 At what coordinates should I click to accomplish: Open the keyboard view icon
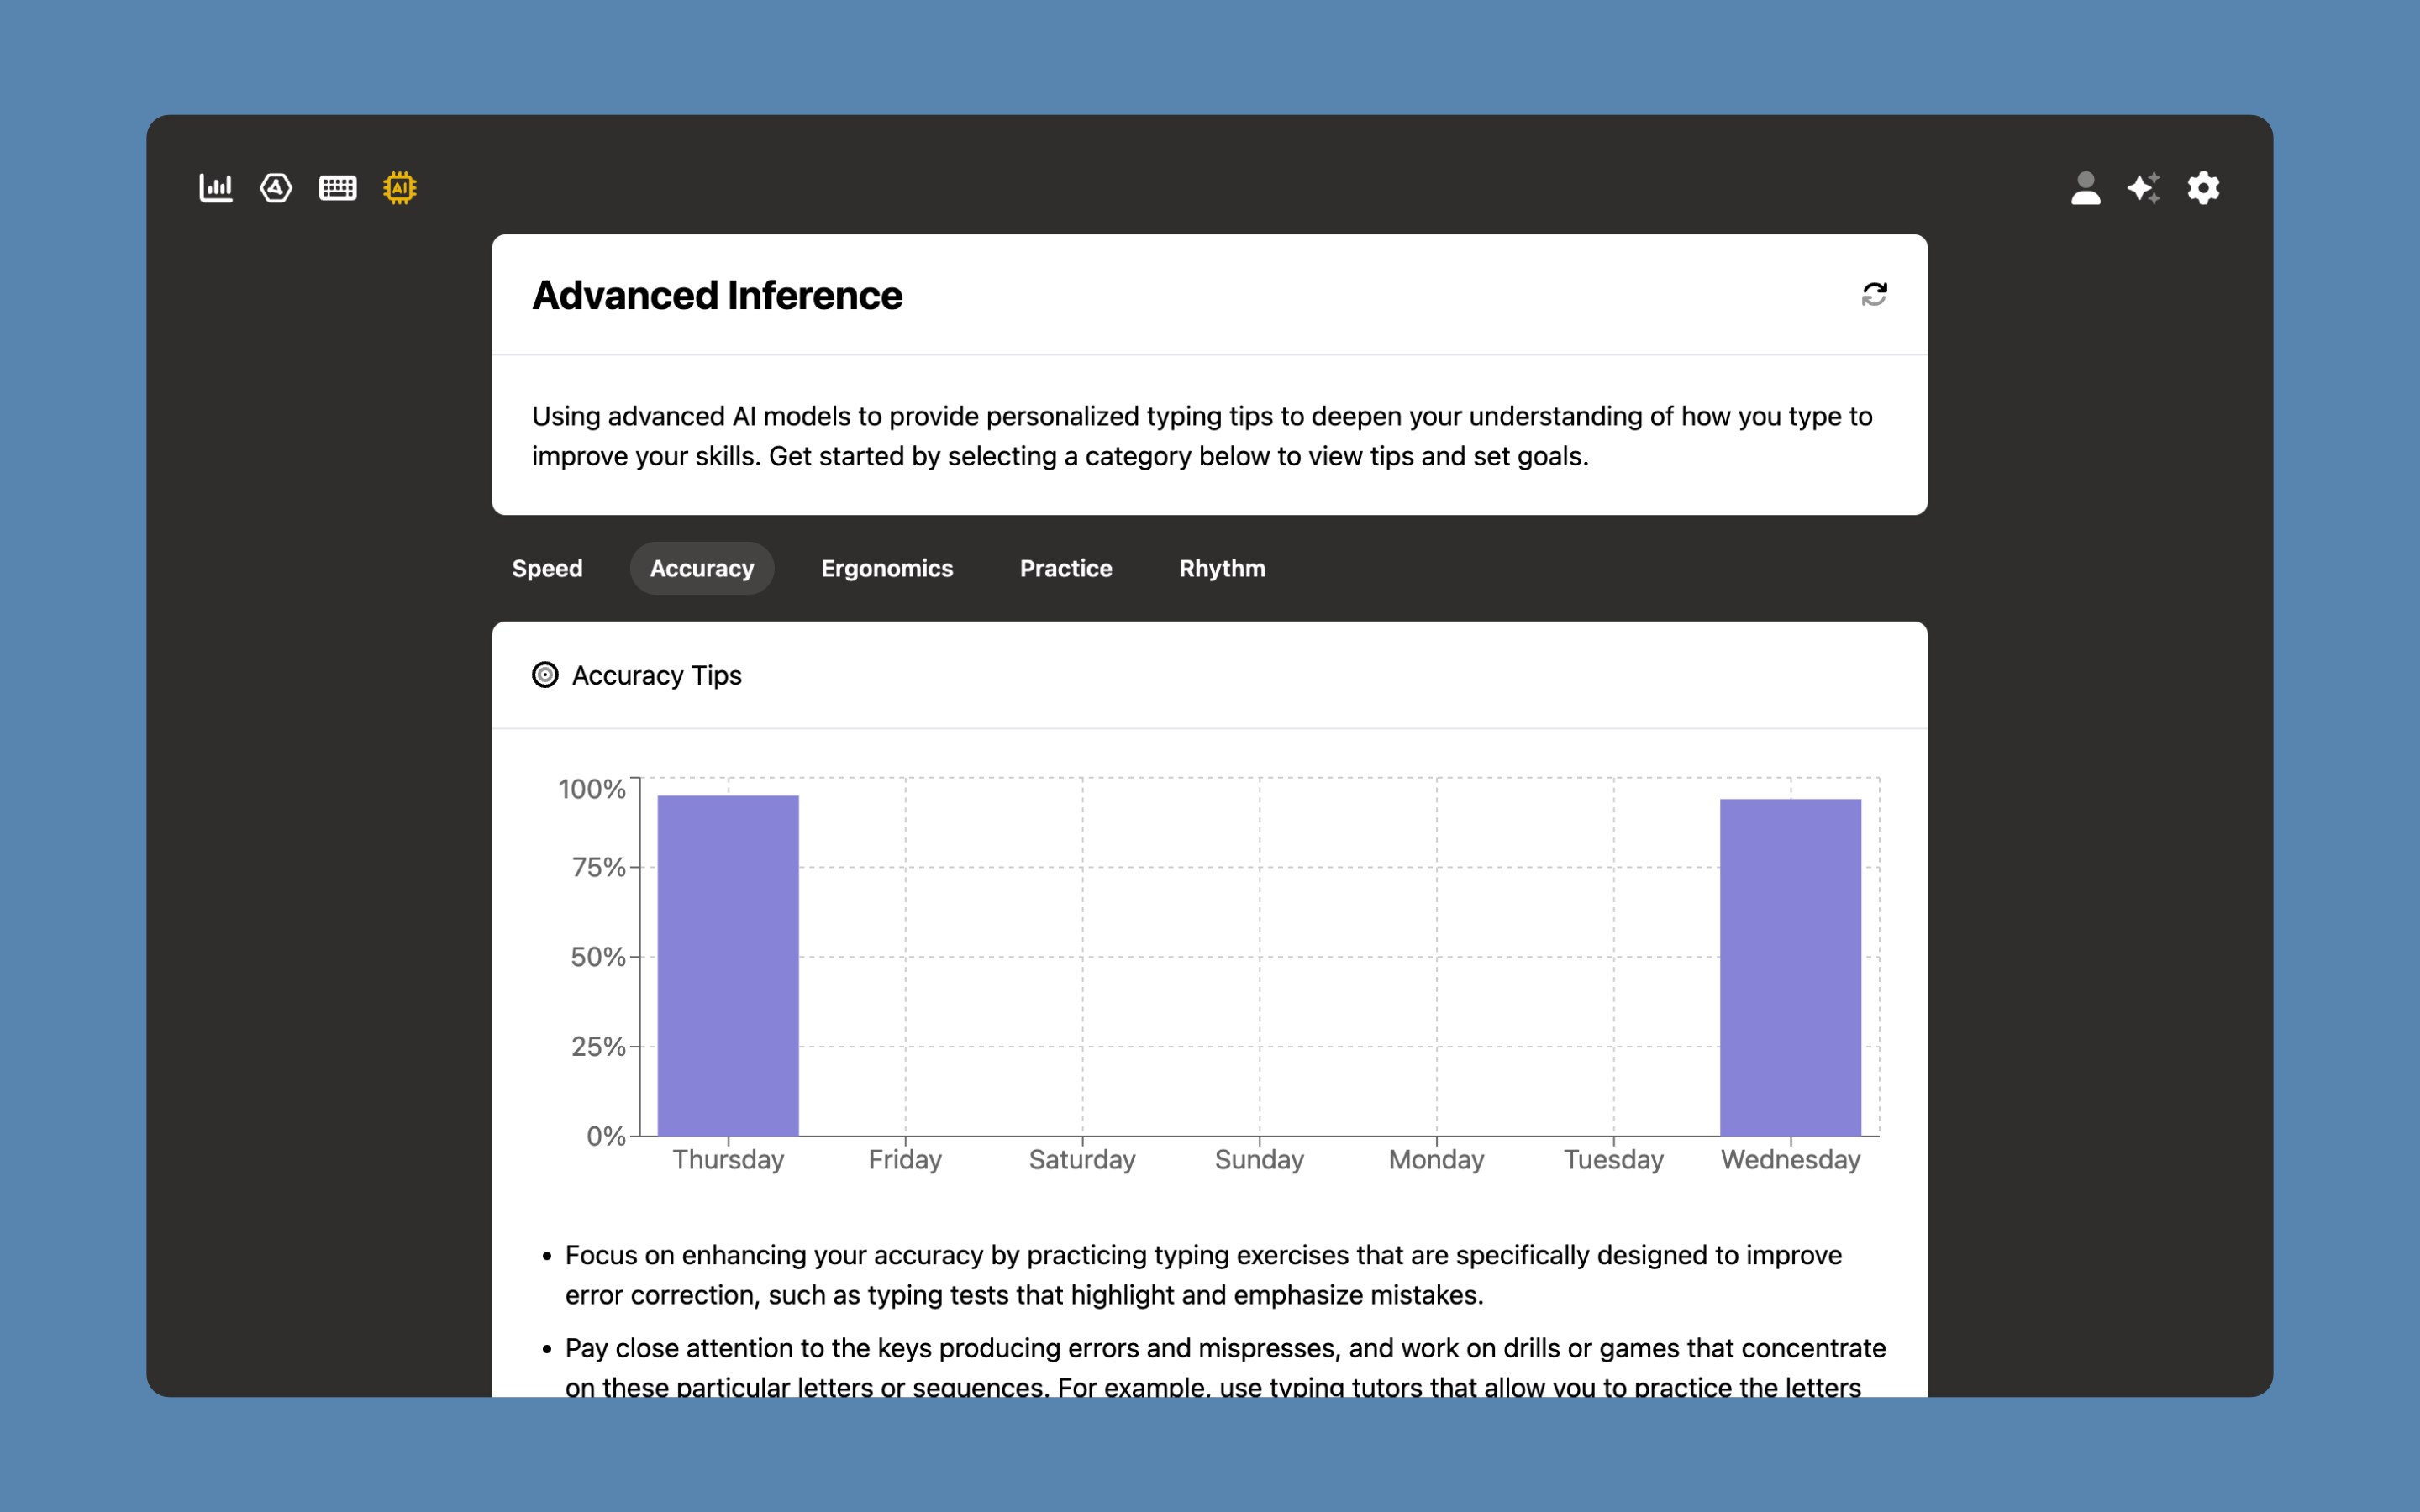338,188
